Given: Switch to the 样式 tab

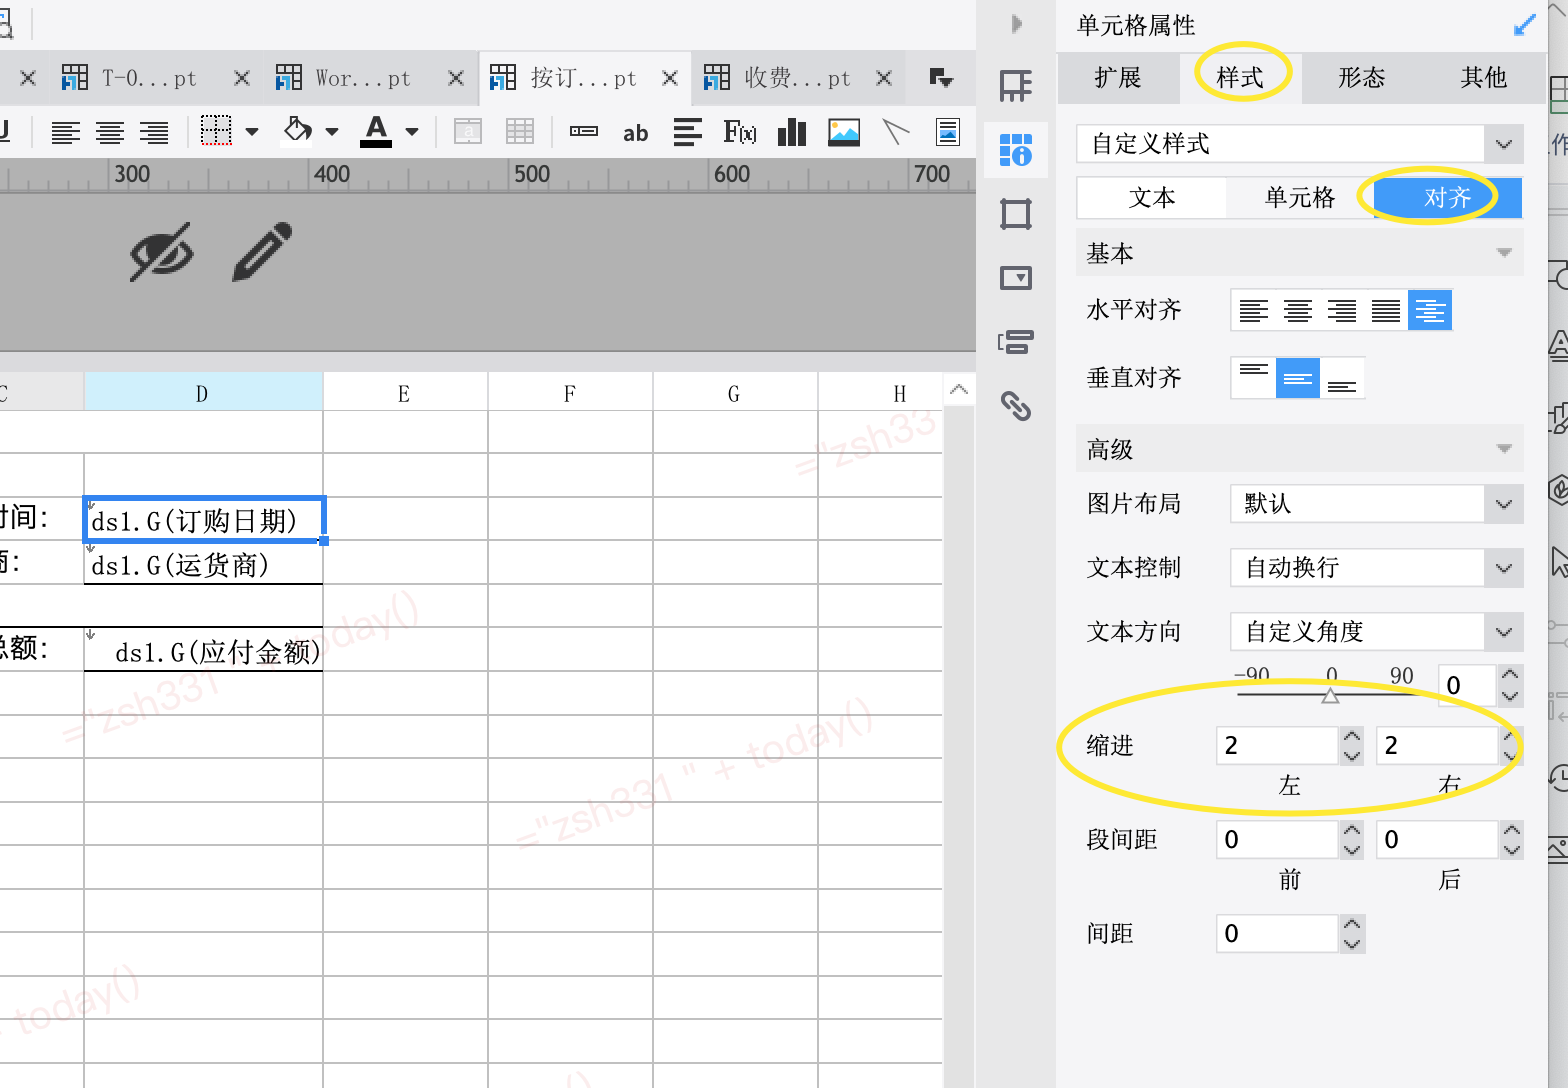Looking at the screenshot, I should coord(1240,78).
